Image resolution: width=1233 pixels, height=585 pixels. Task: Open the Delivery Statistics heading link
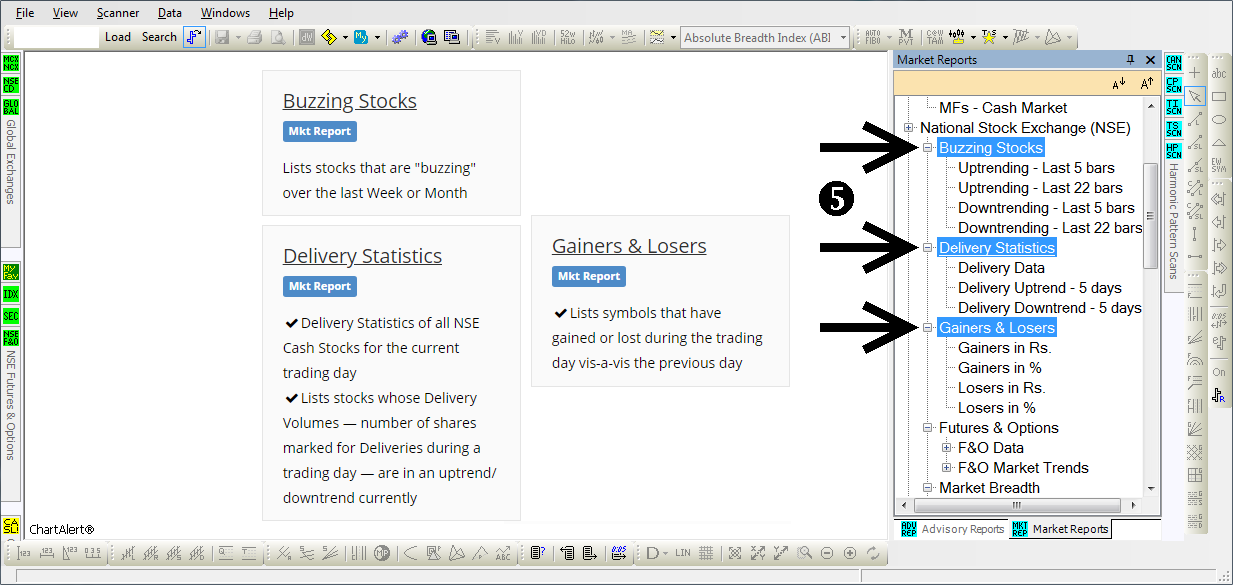pyautogui.click(x=362, y=256)
